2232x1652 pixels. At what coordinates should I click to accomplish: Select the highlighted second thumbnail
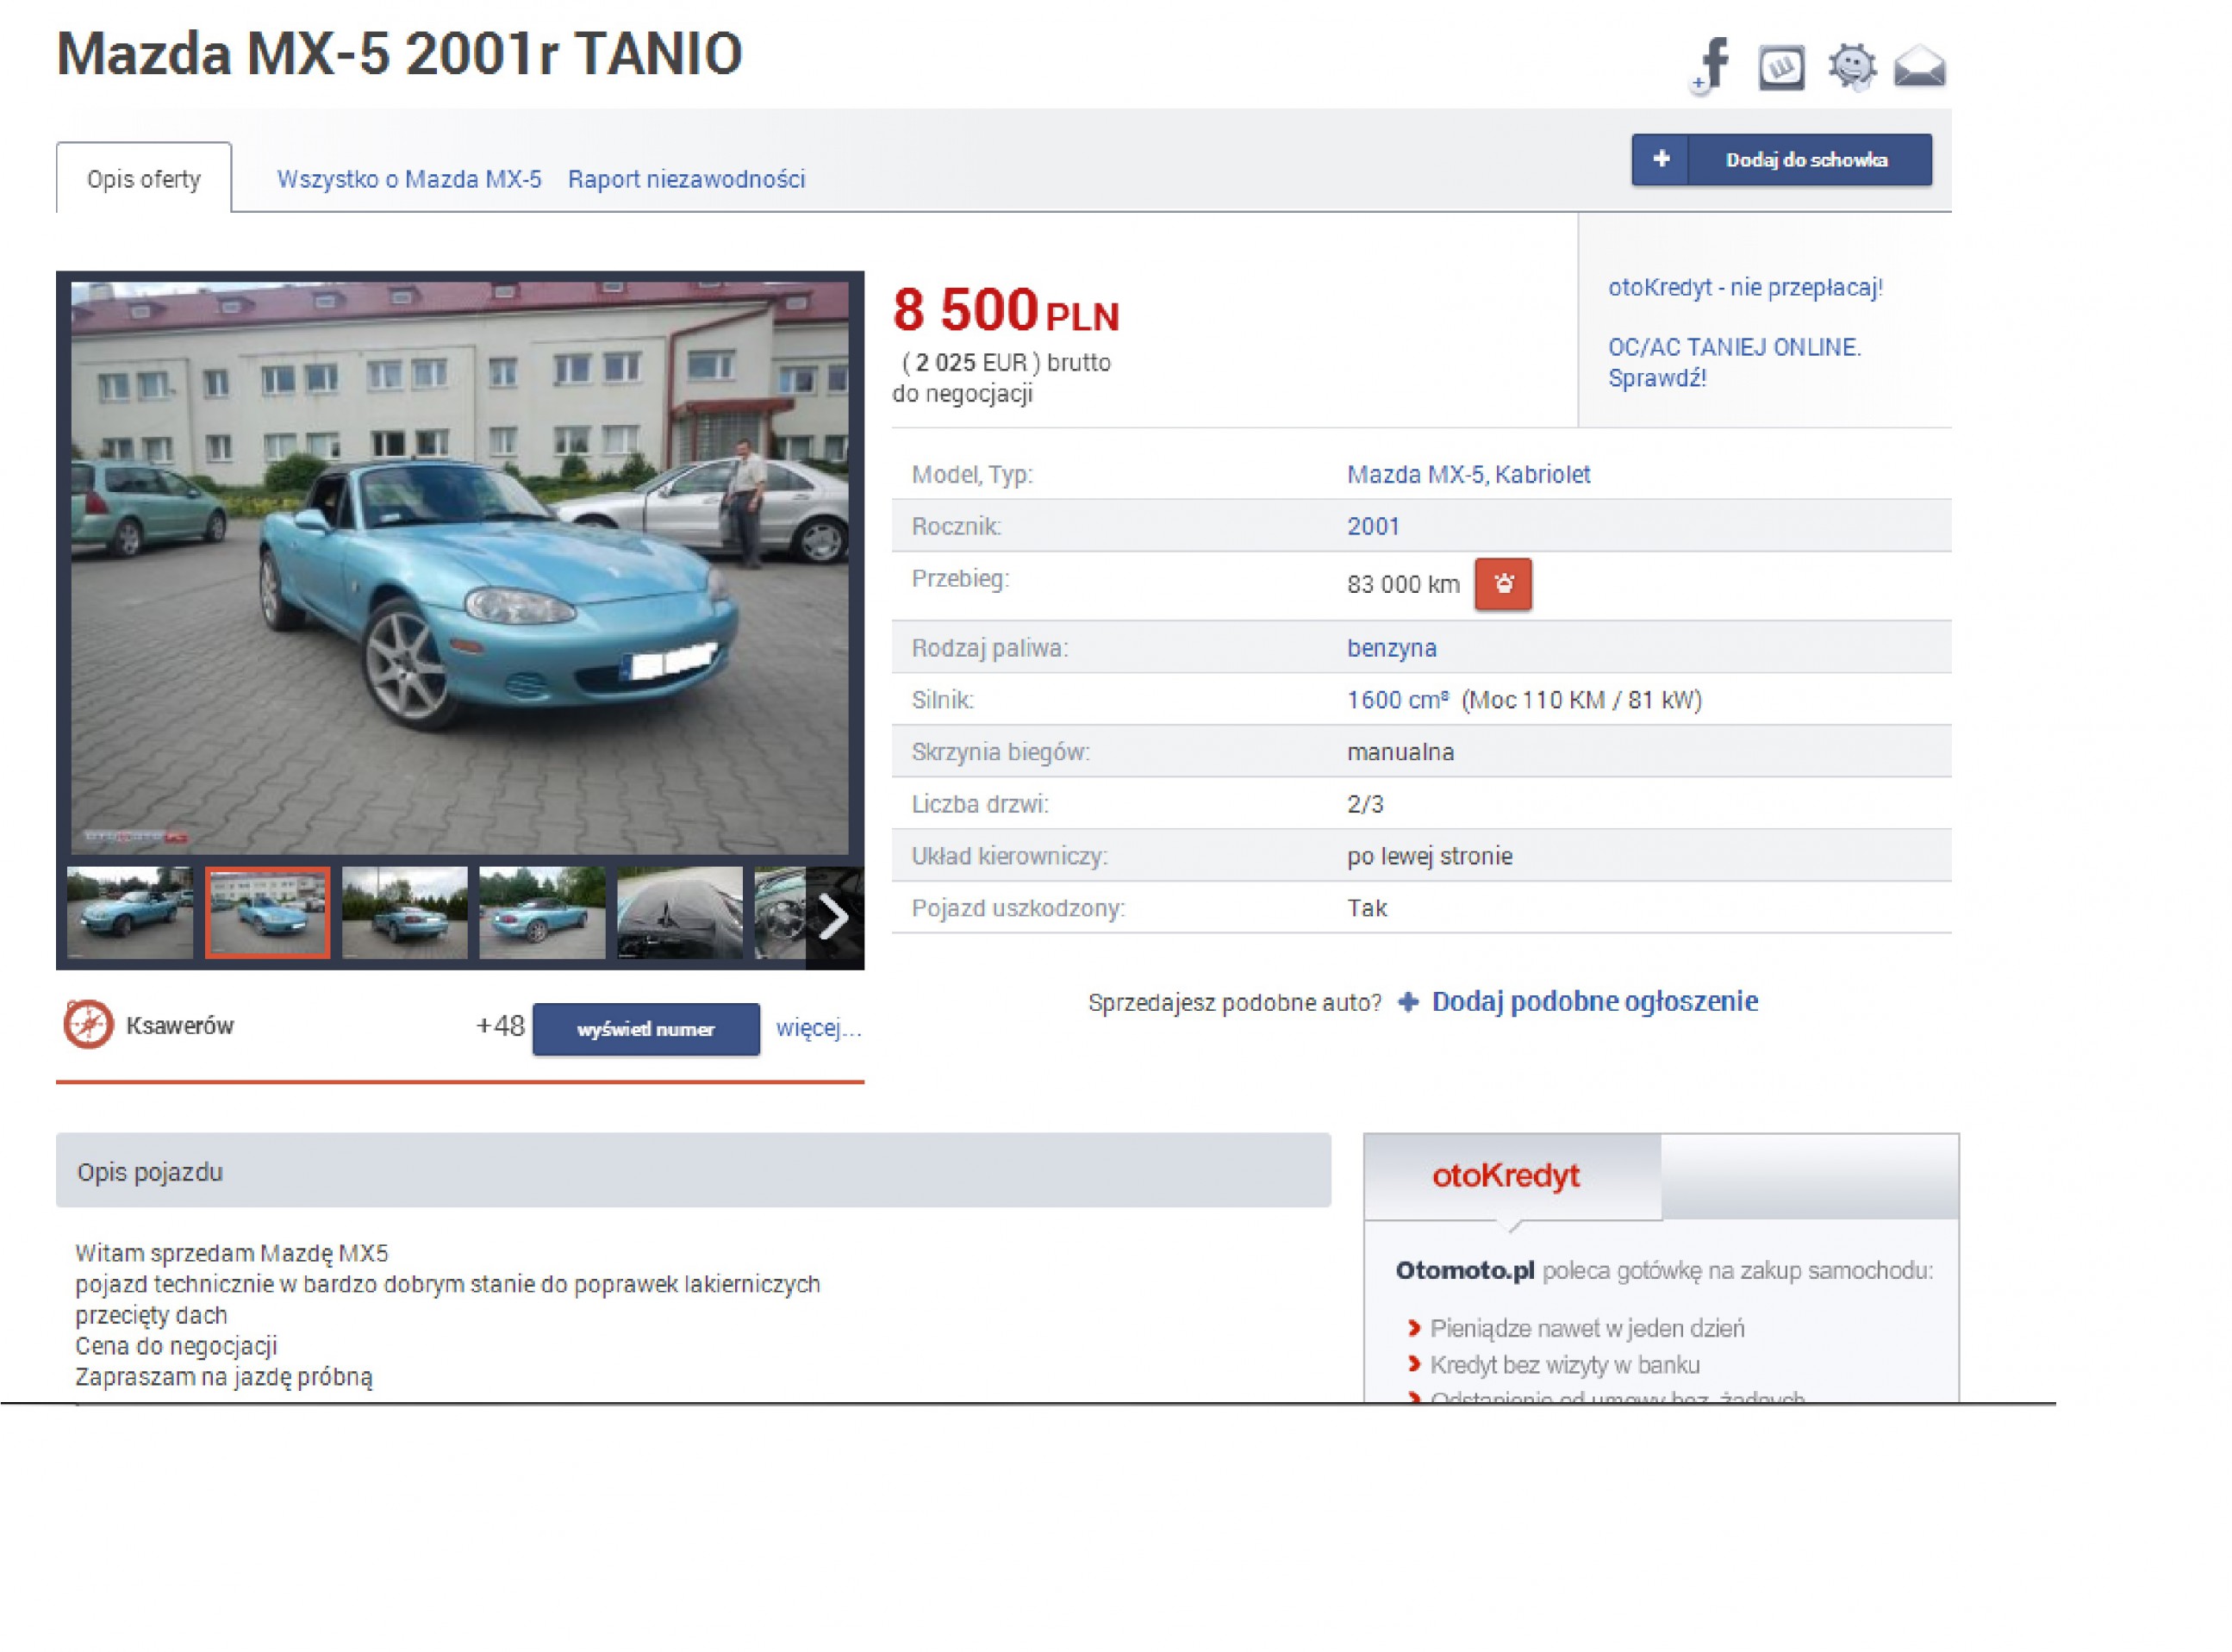click(x=267, y=913)
